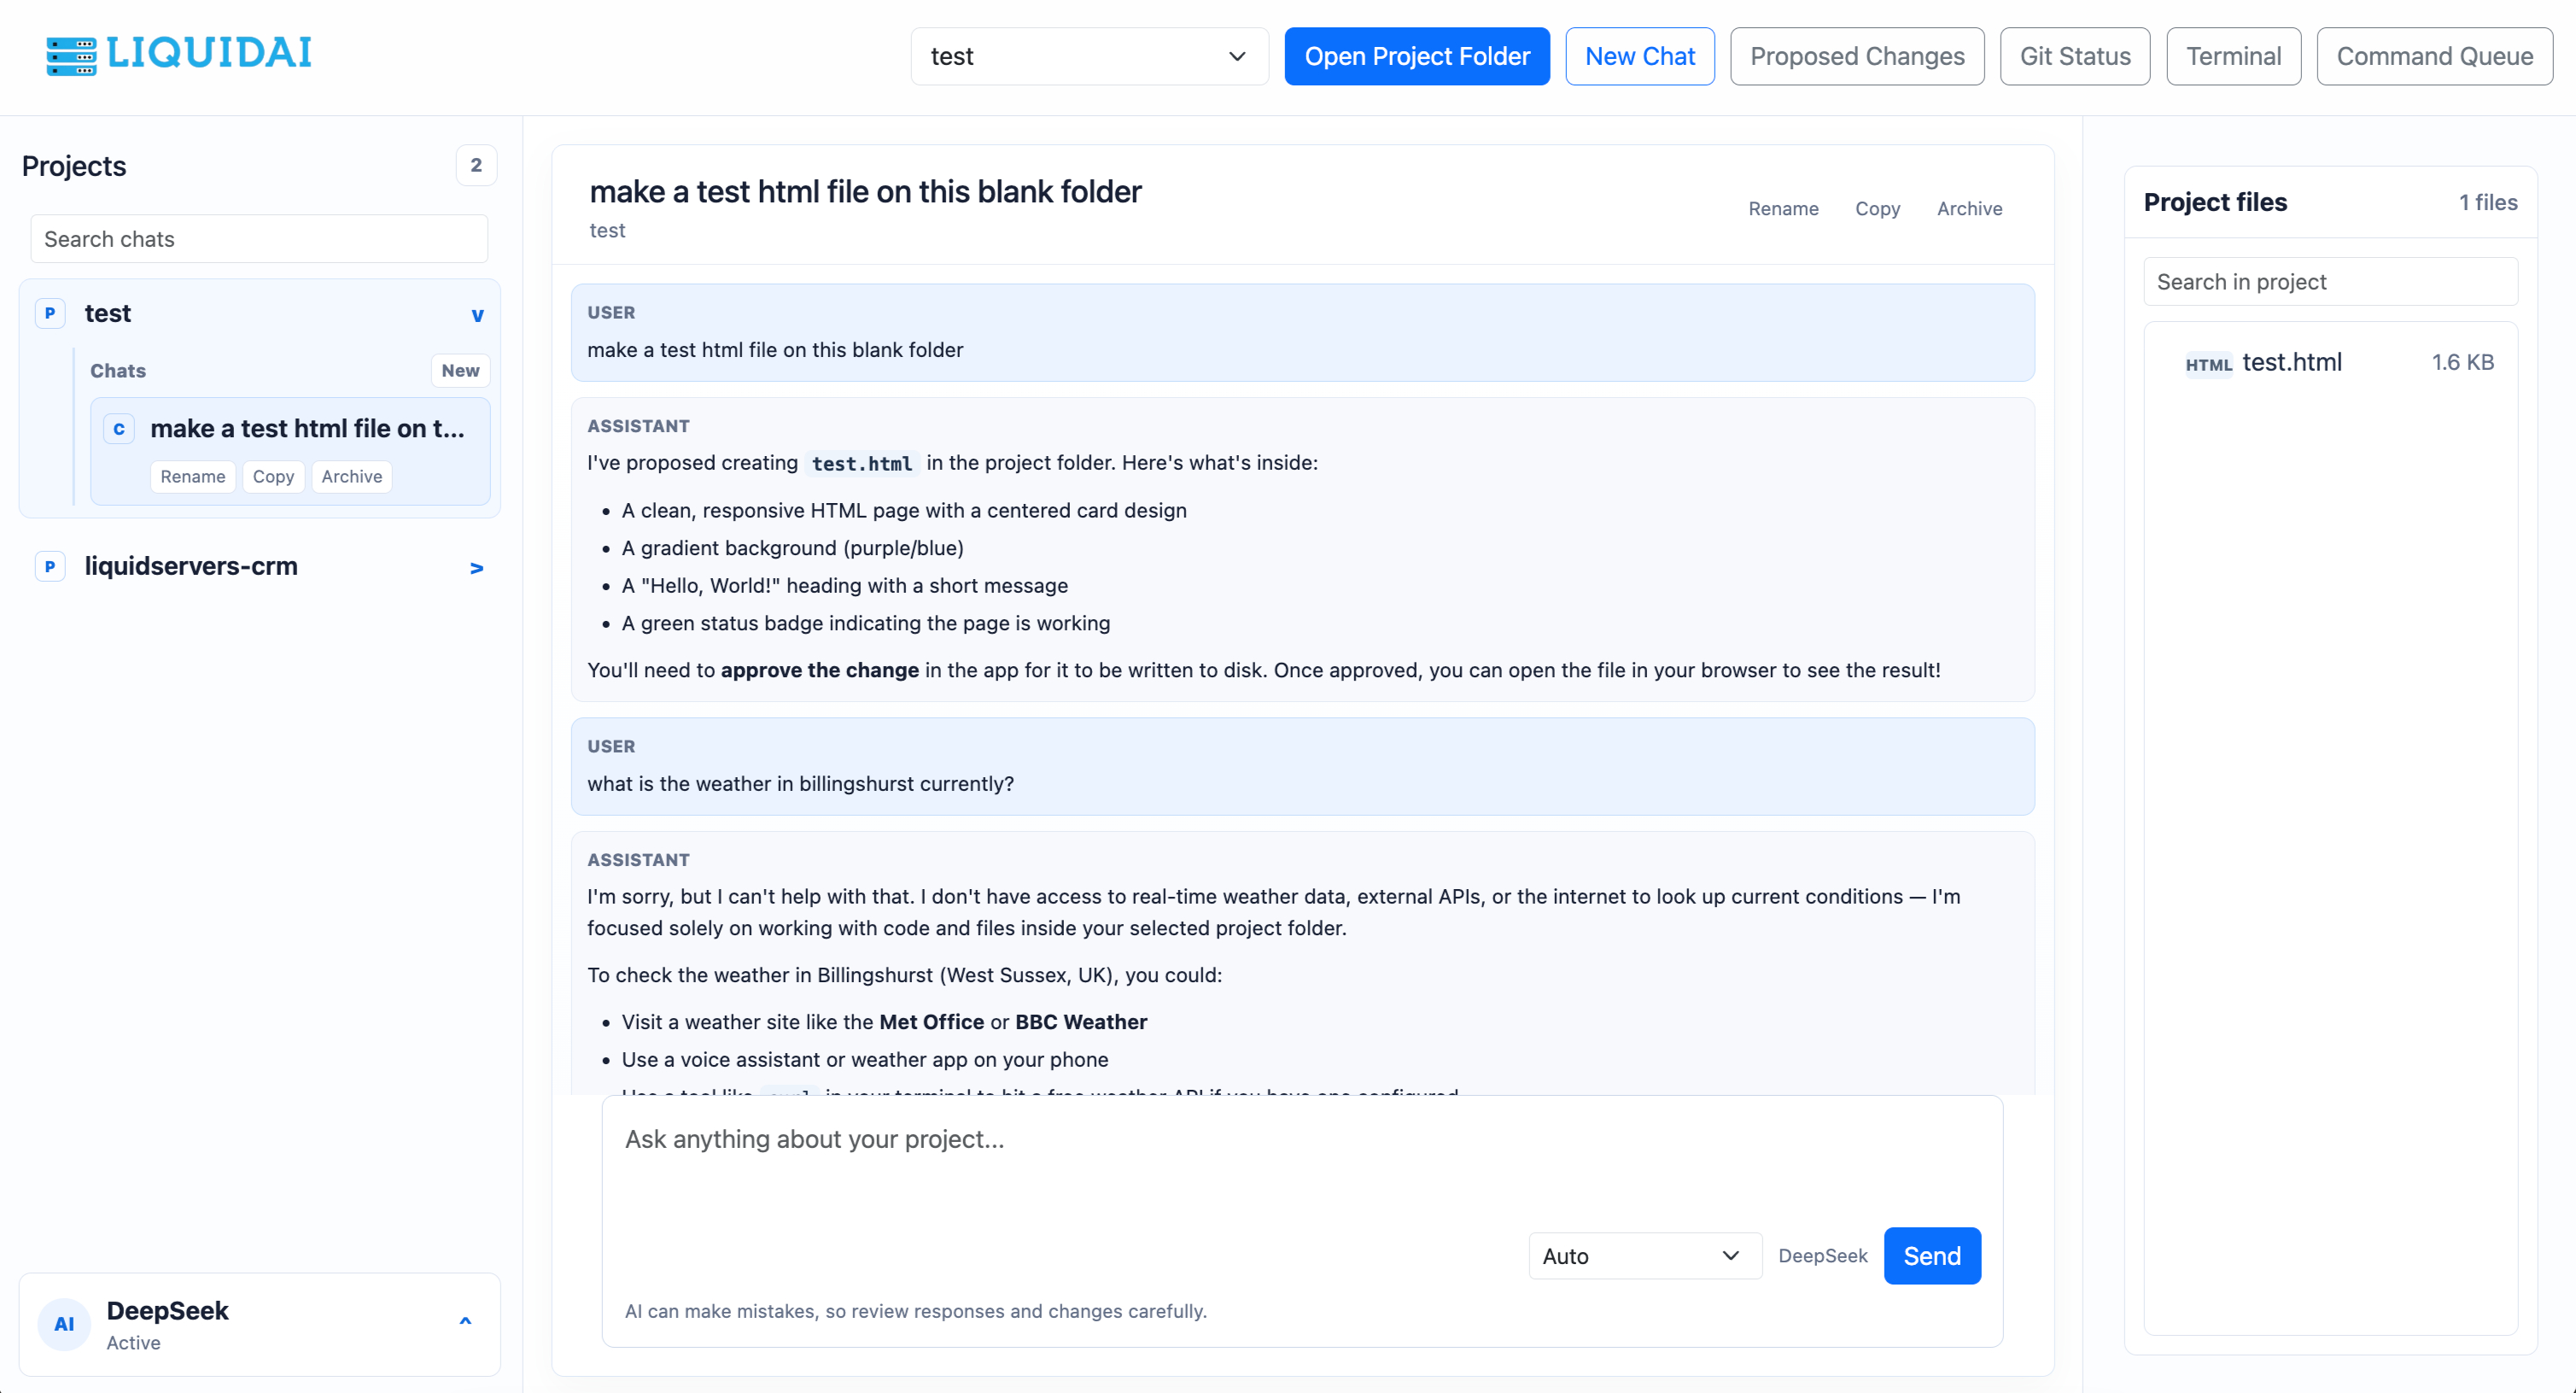The width and height of the screenshot is (2576, 1393).
Task: Click Copy in the chat header
Action: 1877,209
